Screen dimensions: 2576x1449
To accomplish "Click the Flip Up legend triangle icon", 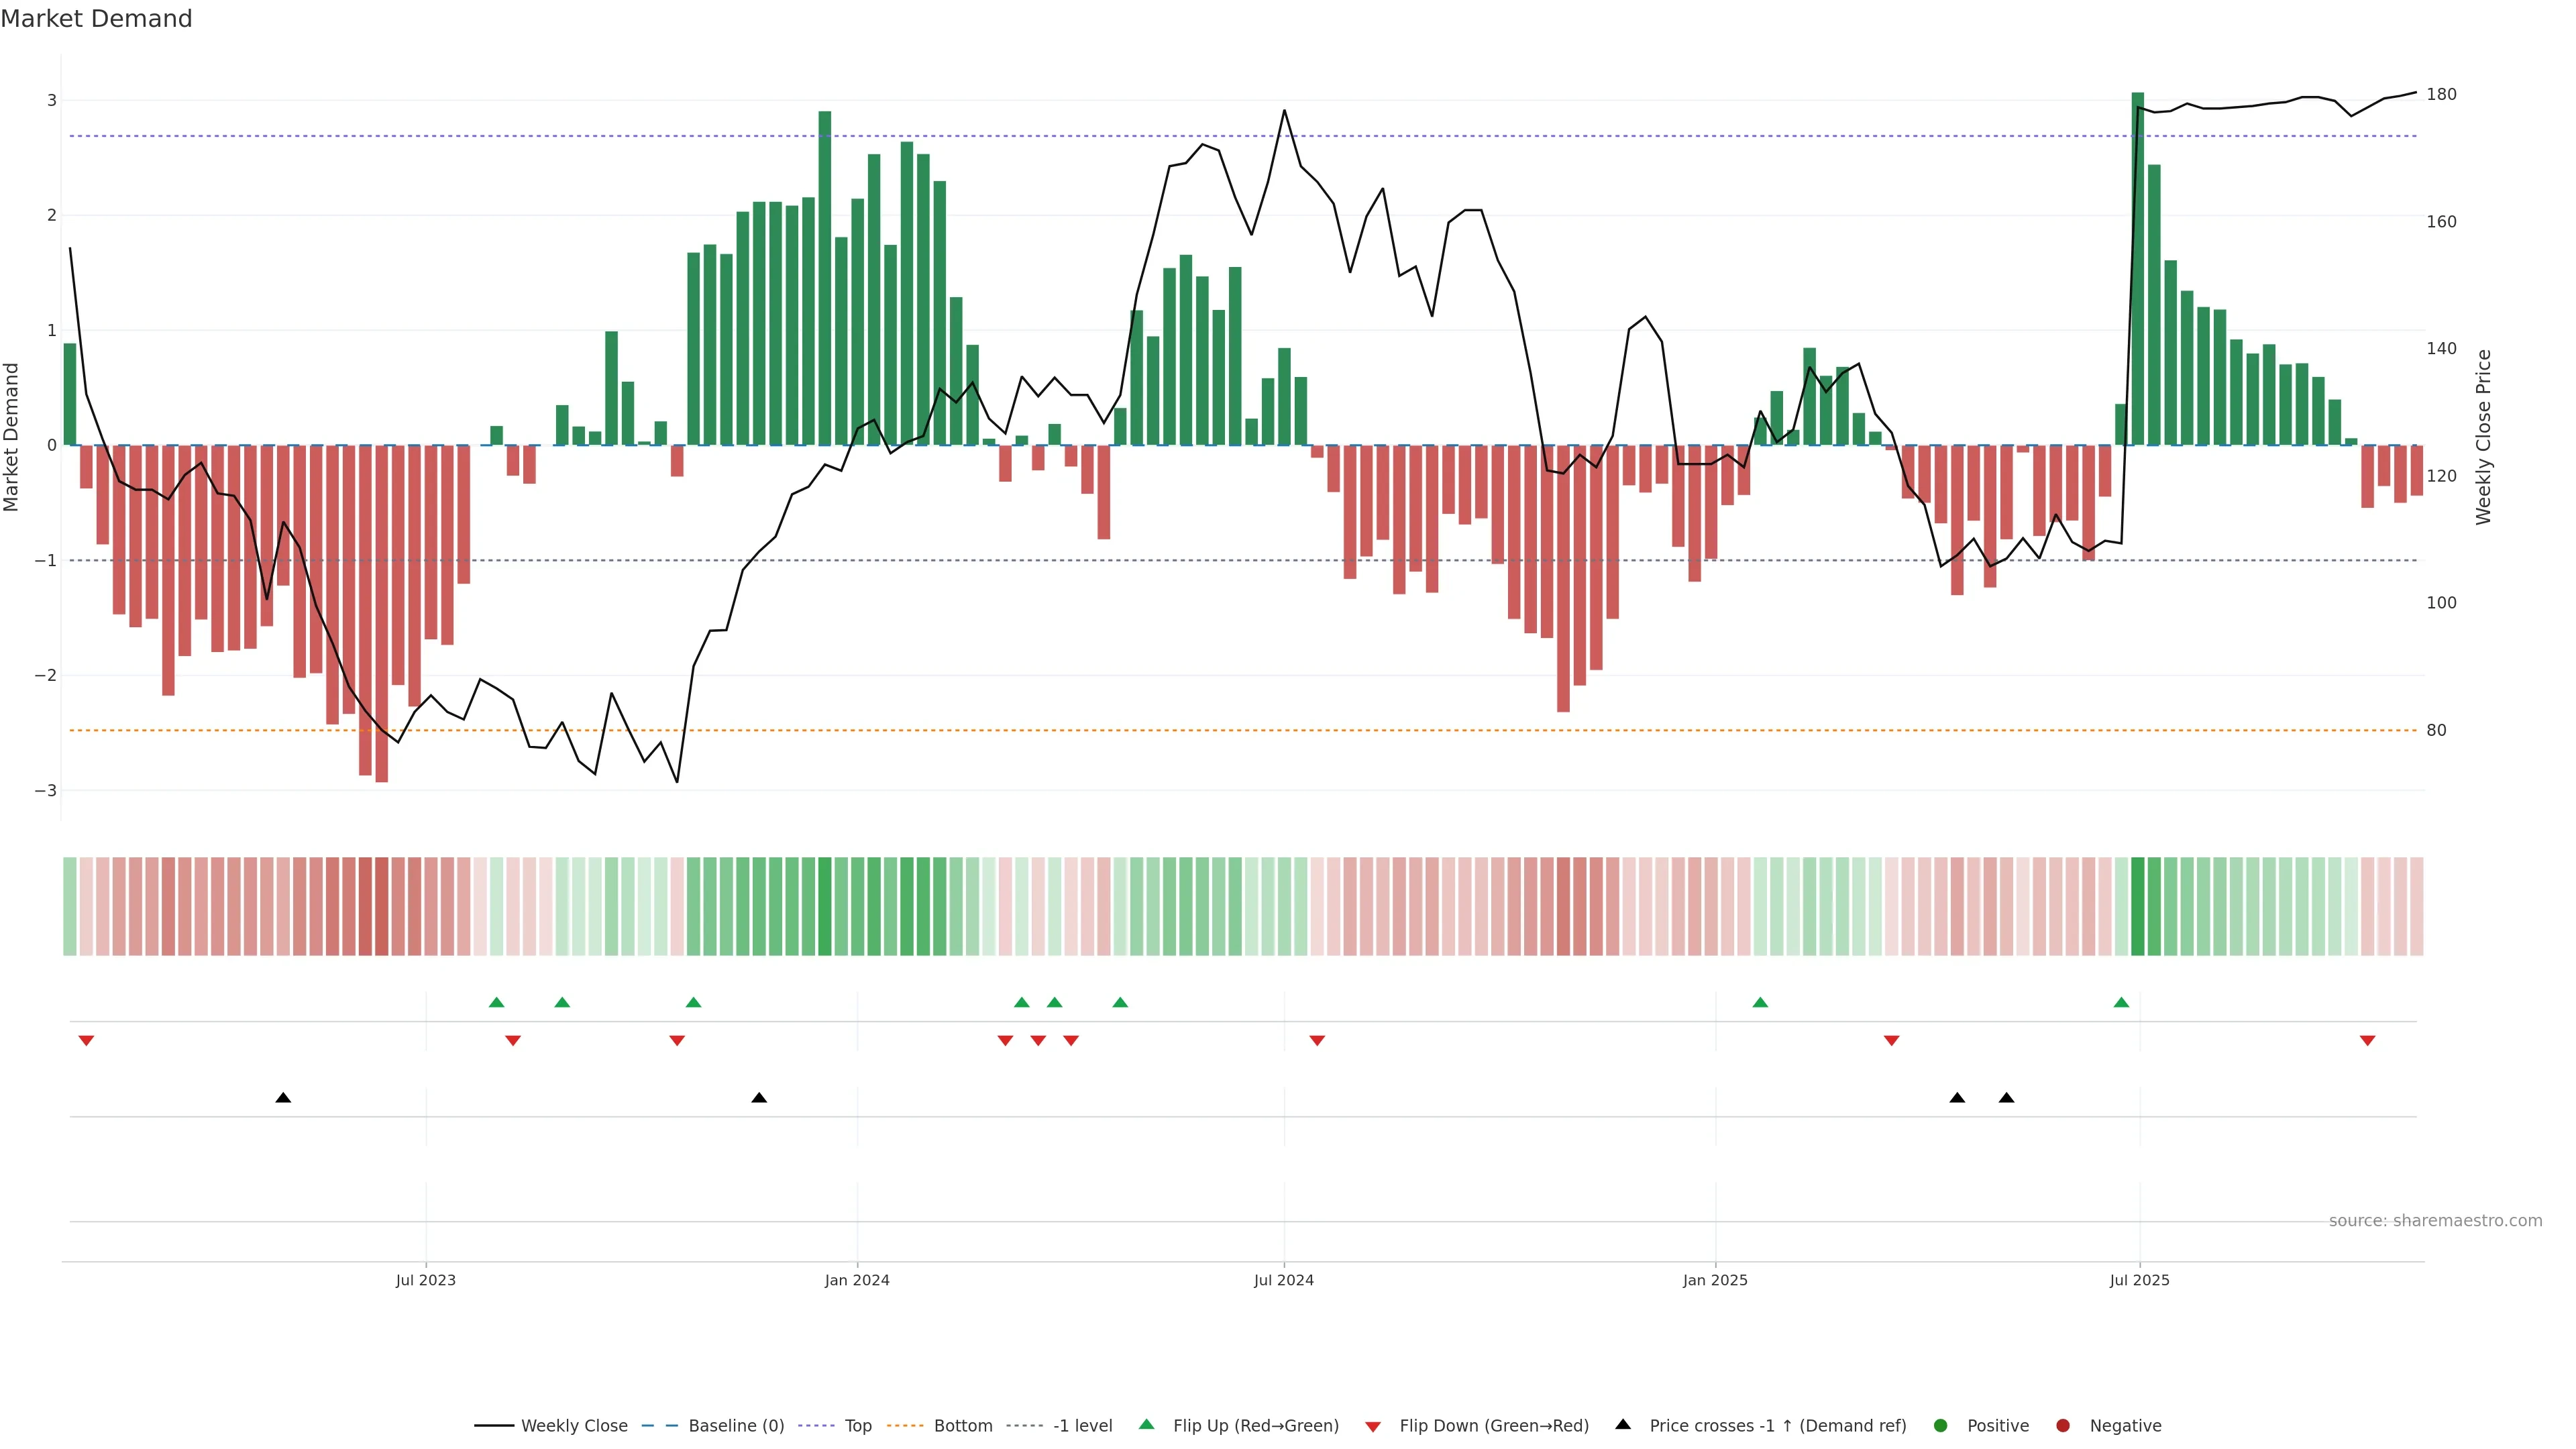I will point(1146,1424).
